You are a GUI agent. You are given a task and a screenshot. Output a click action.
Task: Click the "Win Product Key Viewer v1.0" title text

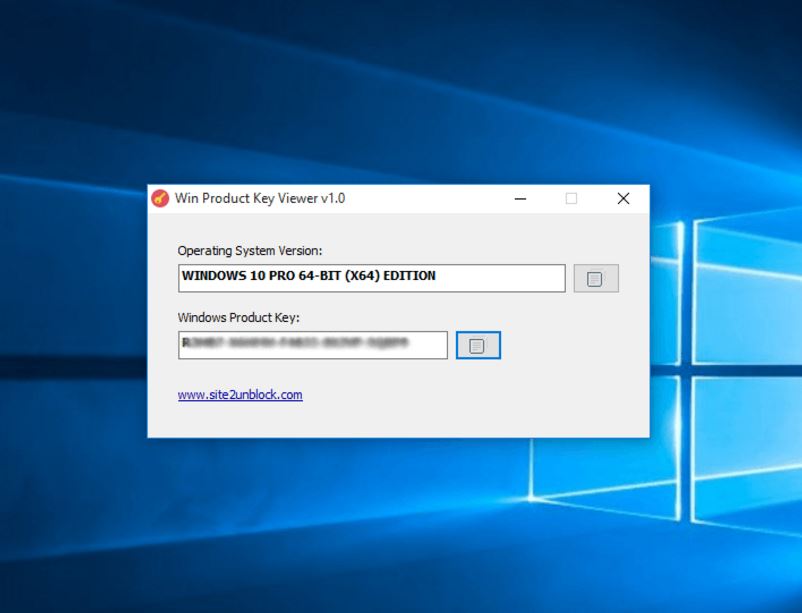(x=260, y=199)
